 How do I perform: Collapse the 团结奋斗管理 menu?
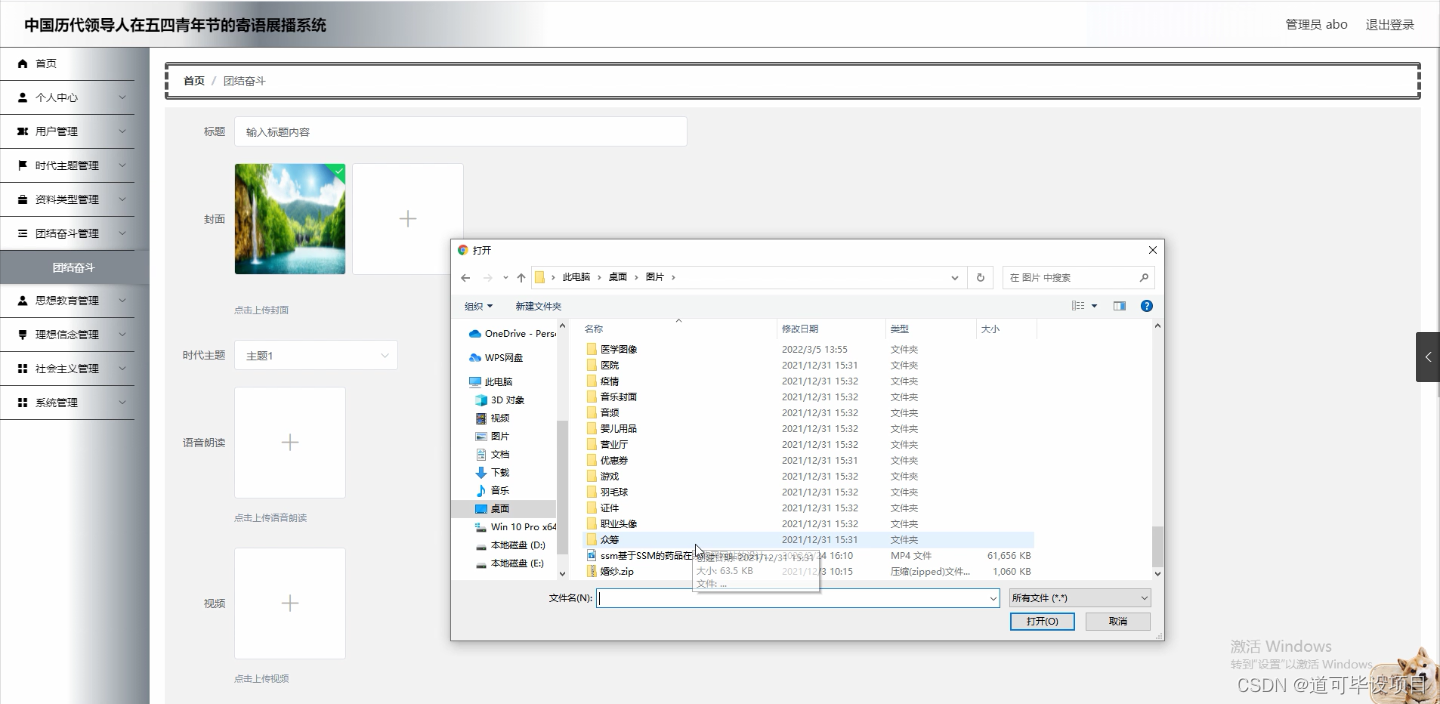67,234
